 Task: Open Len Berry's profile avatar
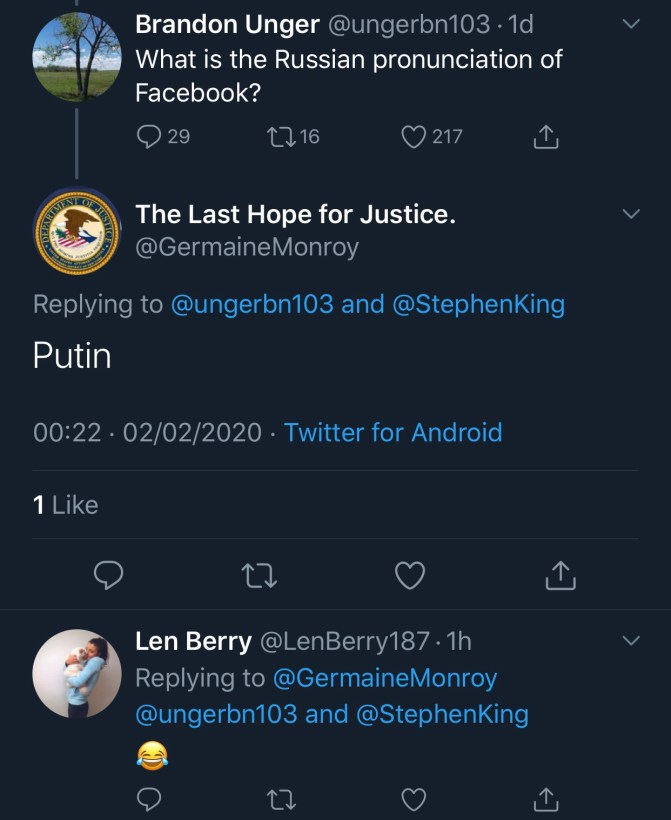(75, 673)
